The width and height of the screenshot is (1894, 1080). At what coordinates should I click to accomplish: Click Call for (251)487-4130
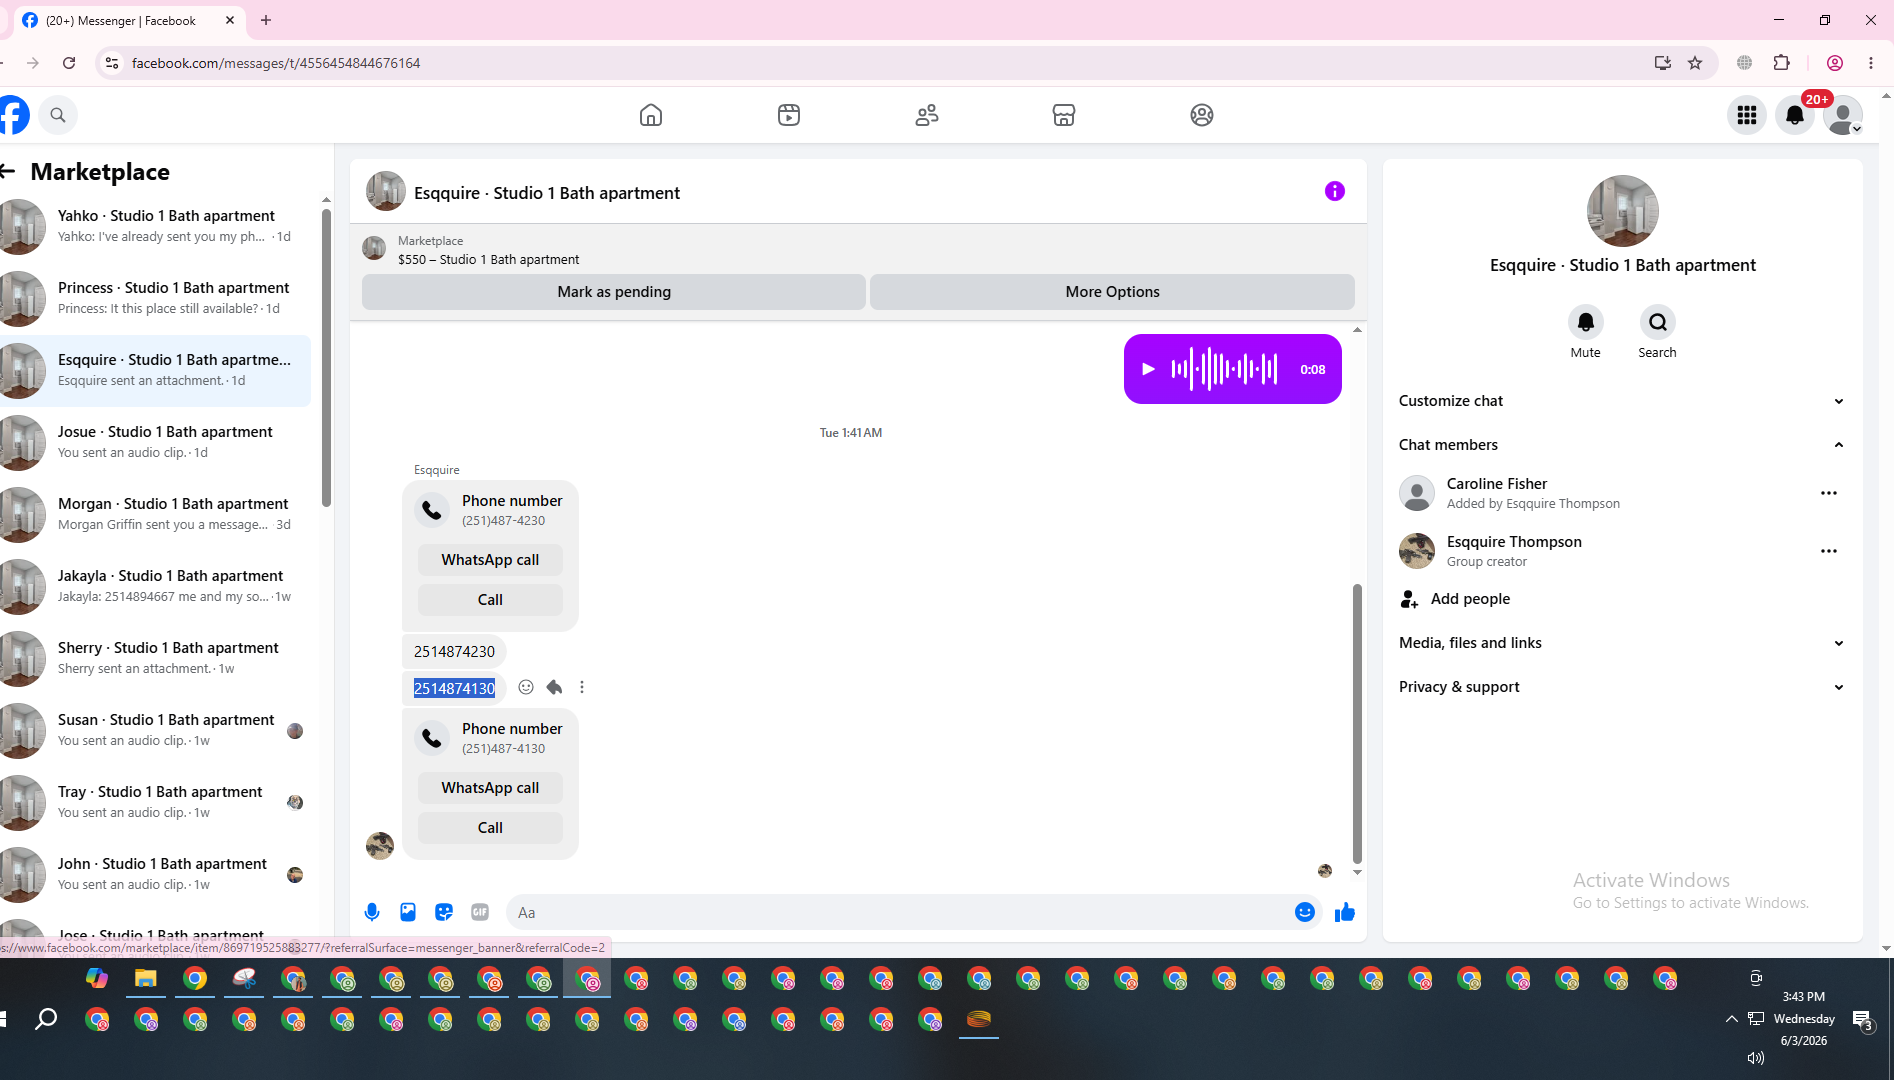[x=490, y=828]
